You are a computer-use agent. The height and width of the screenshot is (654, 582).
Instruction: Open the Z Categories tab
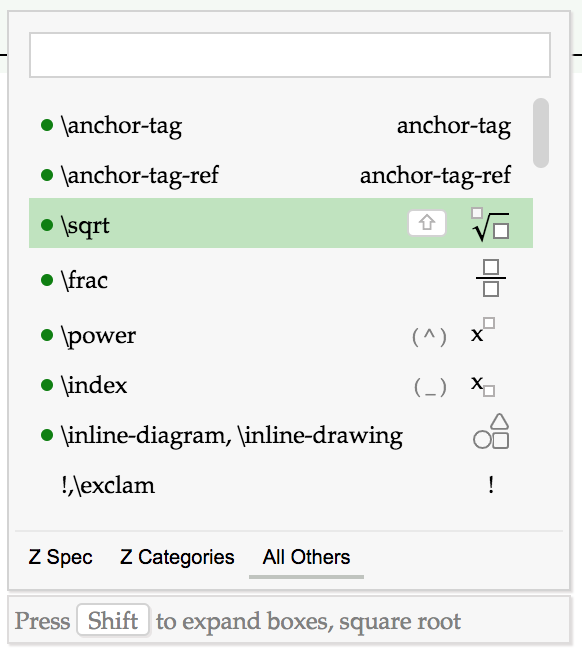(x=177, y=557)
